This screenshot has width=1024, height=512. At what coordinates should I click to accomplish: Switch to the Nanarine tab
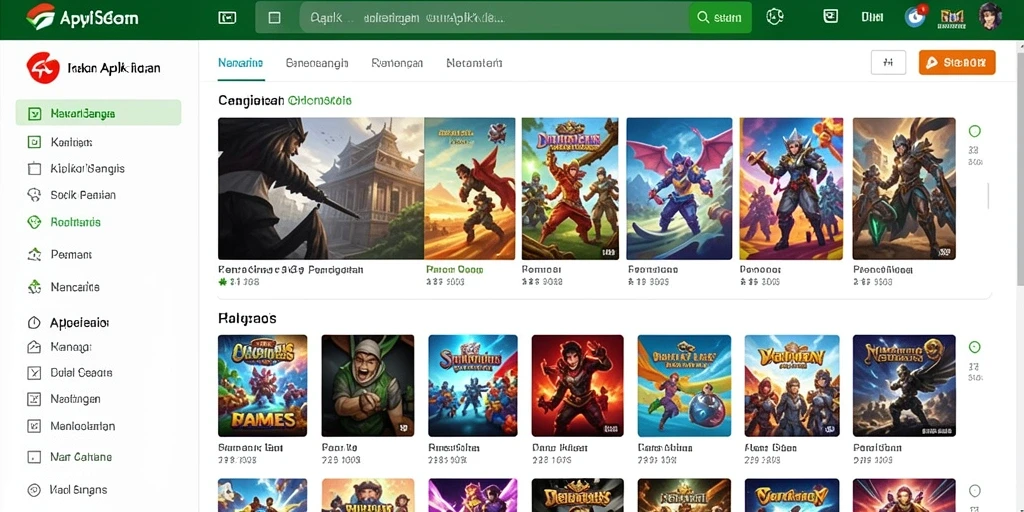[x=240, y=63]
